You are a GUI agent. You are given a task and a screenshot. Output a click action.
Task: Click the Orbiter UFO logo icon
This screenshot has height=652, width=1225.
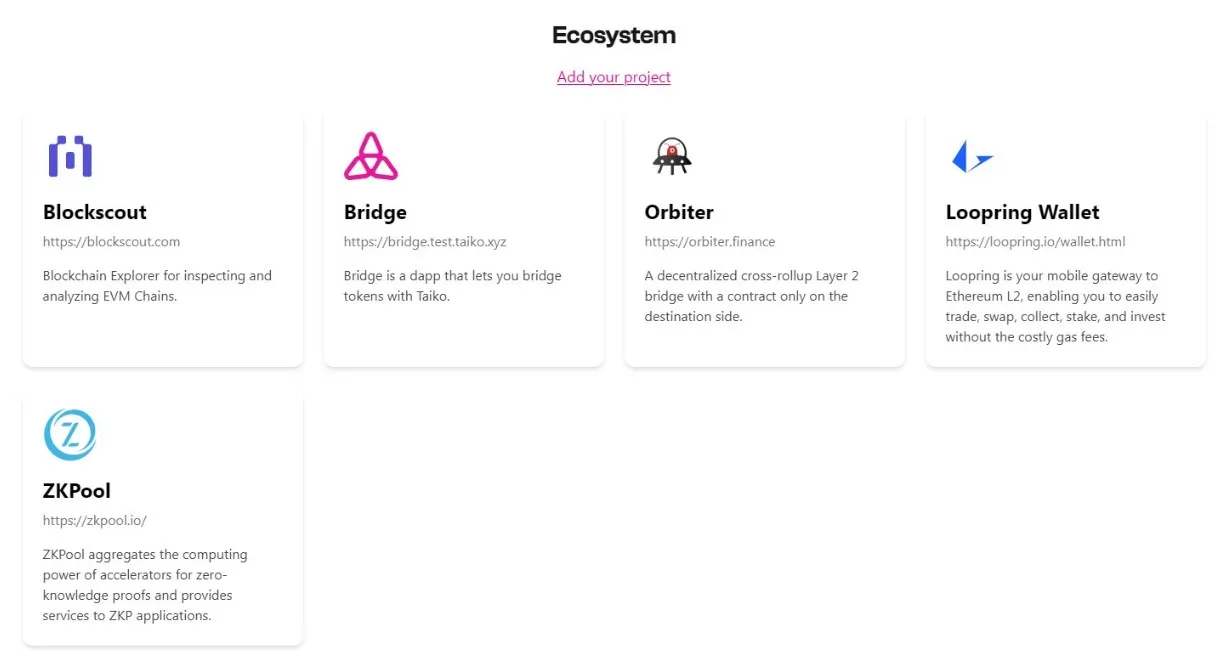(671, 155)
